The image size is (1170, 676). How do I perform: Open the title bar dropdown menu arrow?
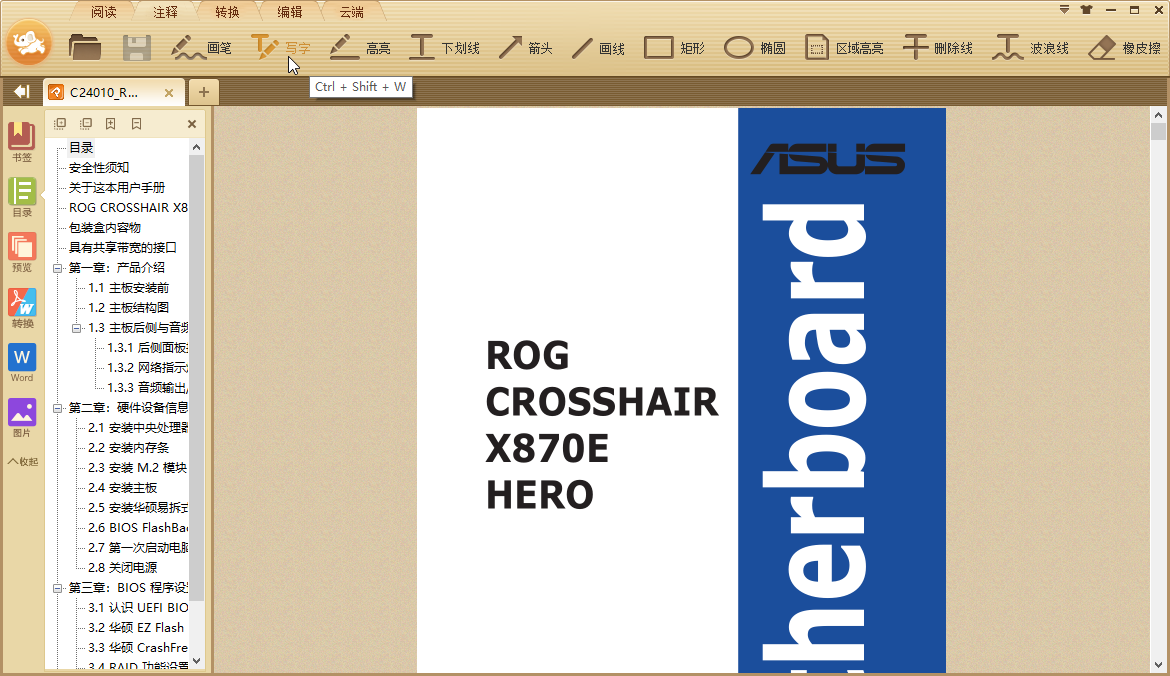(x=1064, y=10)
